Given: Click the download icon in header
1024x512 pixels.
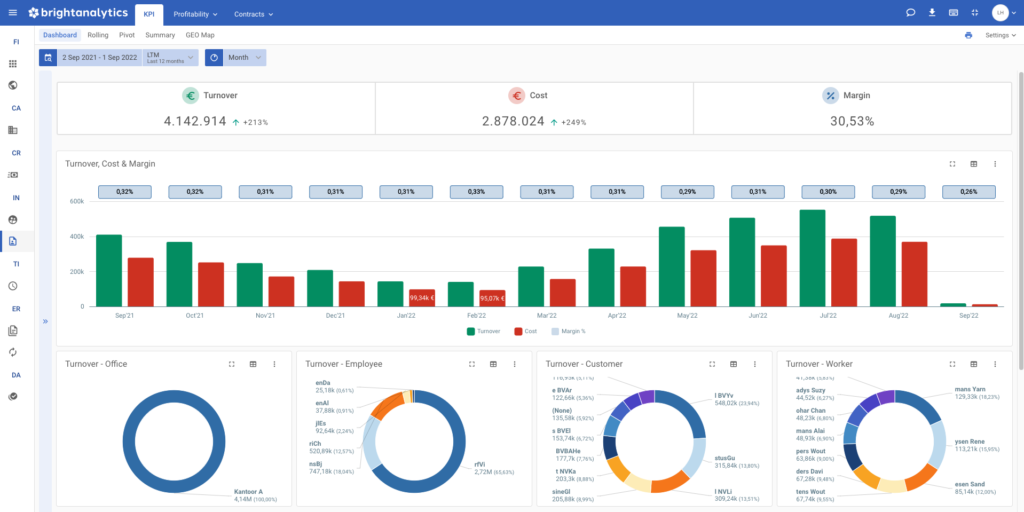Looking at the screenshot, I should coord(932,12).
